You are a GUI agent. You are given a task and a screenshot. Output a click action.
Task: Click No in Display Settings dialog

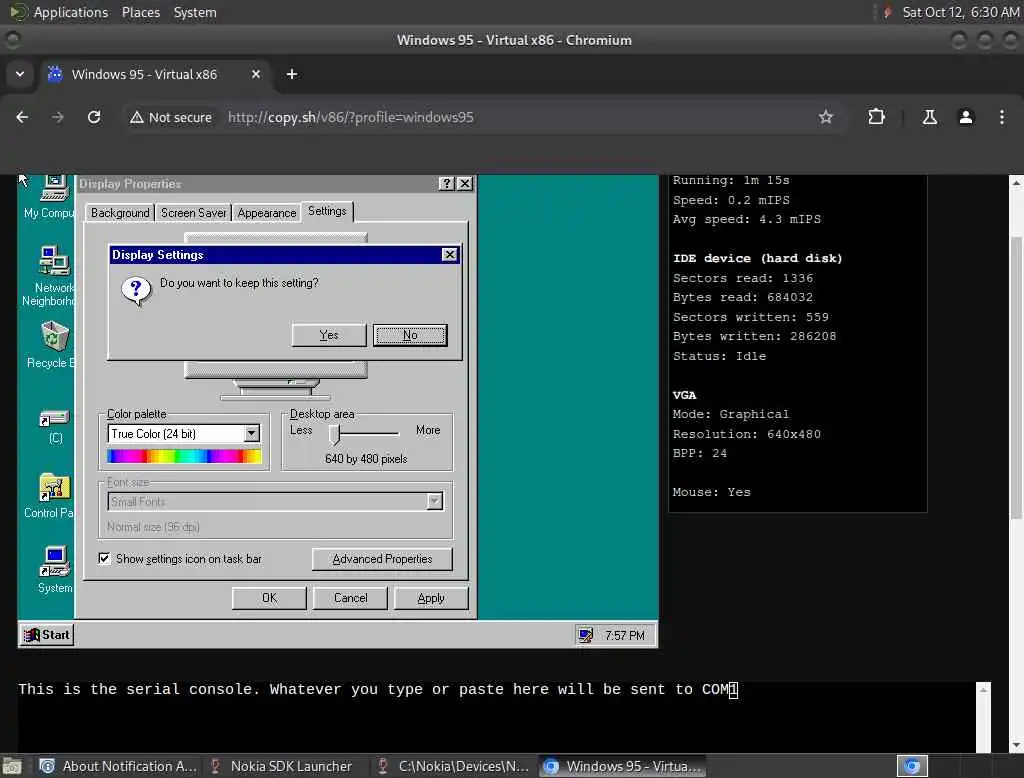(x=410, y=335)
